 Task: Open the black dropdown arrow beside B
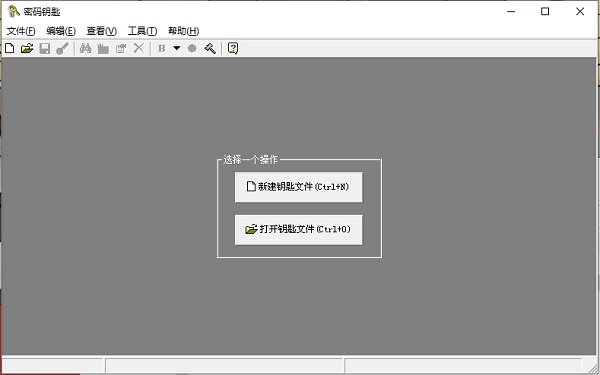176,48
